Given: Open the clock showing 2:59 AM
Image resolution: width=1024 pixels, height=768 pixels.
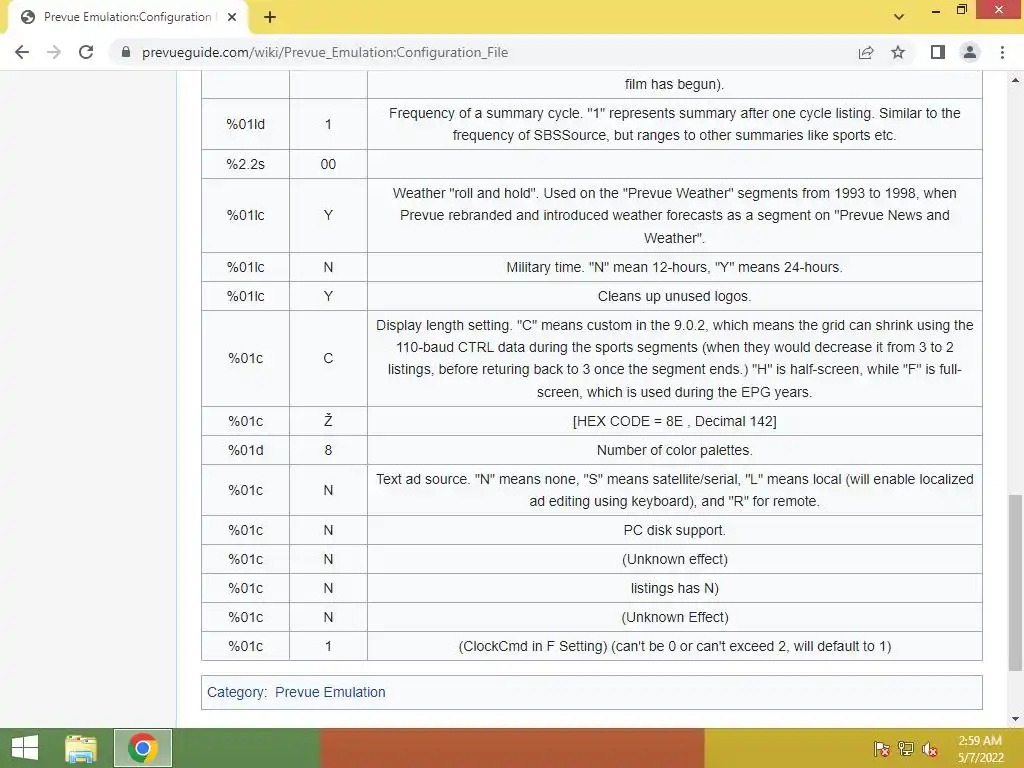Looking at the screenshot, I should pyautogui.click(x=980, y=749).
